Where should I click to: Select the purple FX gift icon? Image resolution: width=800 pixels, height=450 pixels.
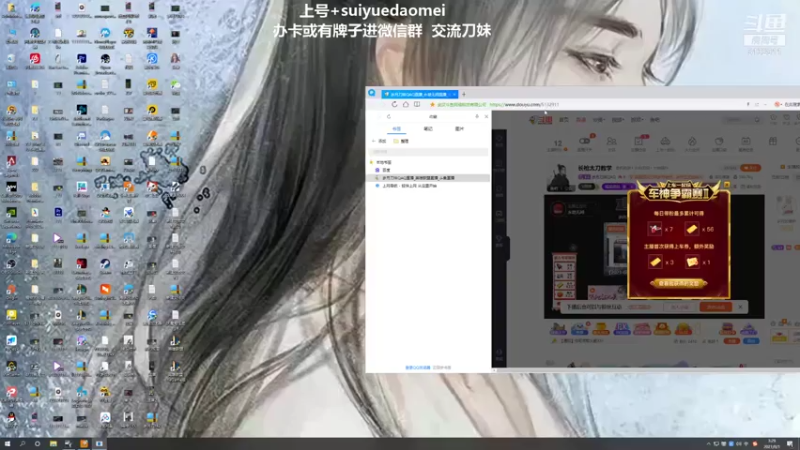tap(622, 329)
